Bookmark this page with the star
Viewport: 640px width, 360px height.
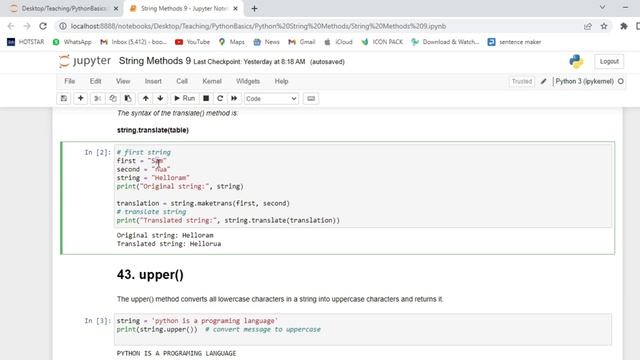tap(604, 26)
